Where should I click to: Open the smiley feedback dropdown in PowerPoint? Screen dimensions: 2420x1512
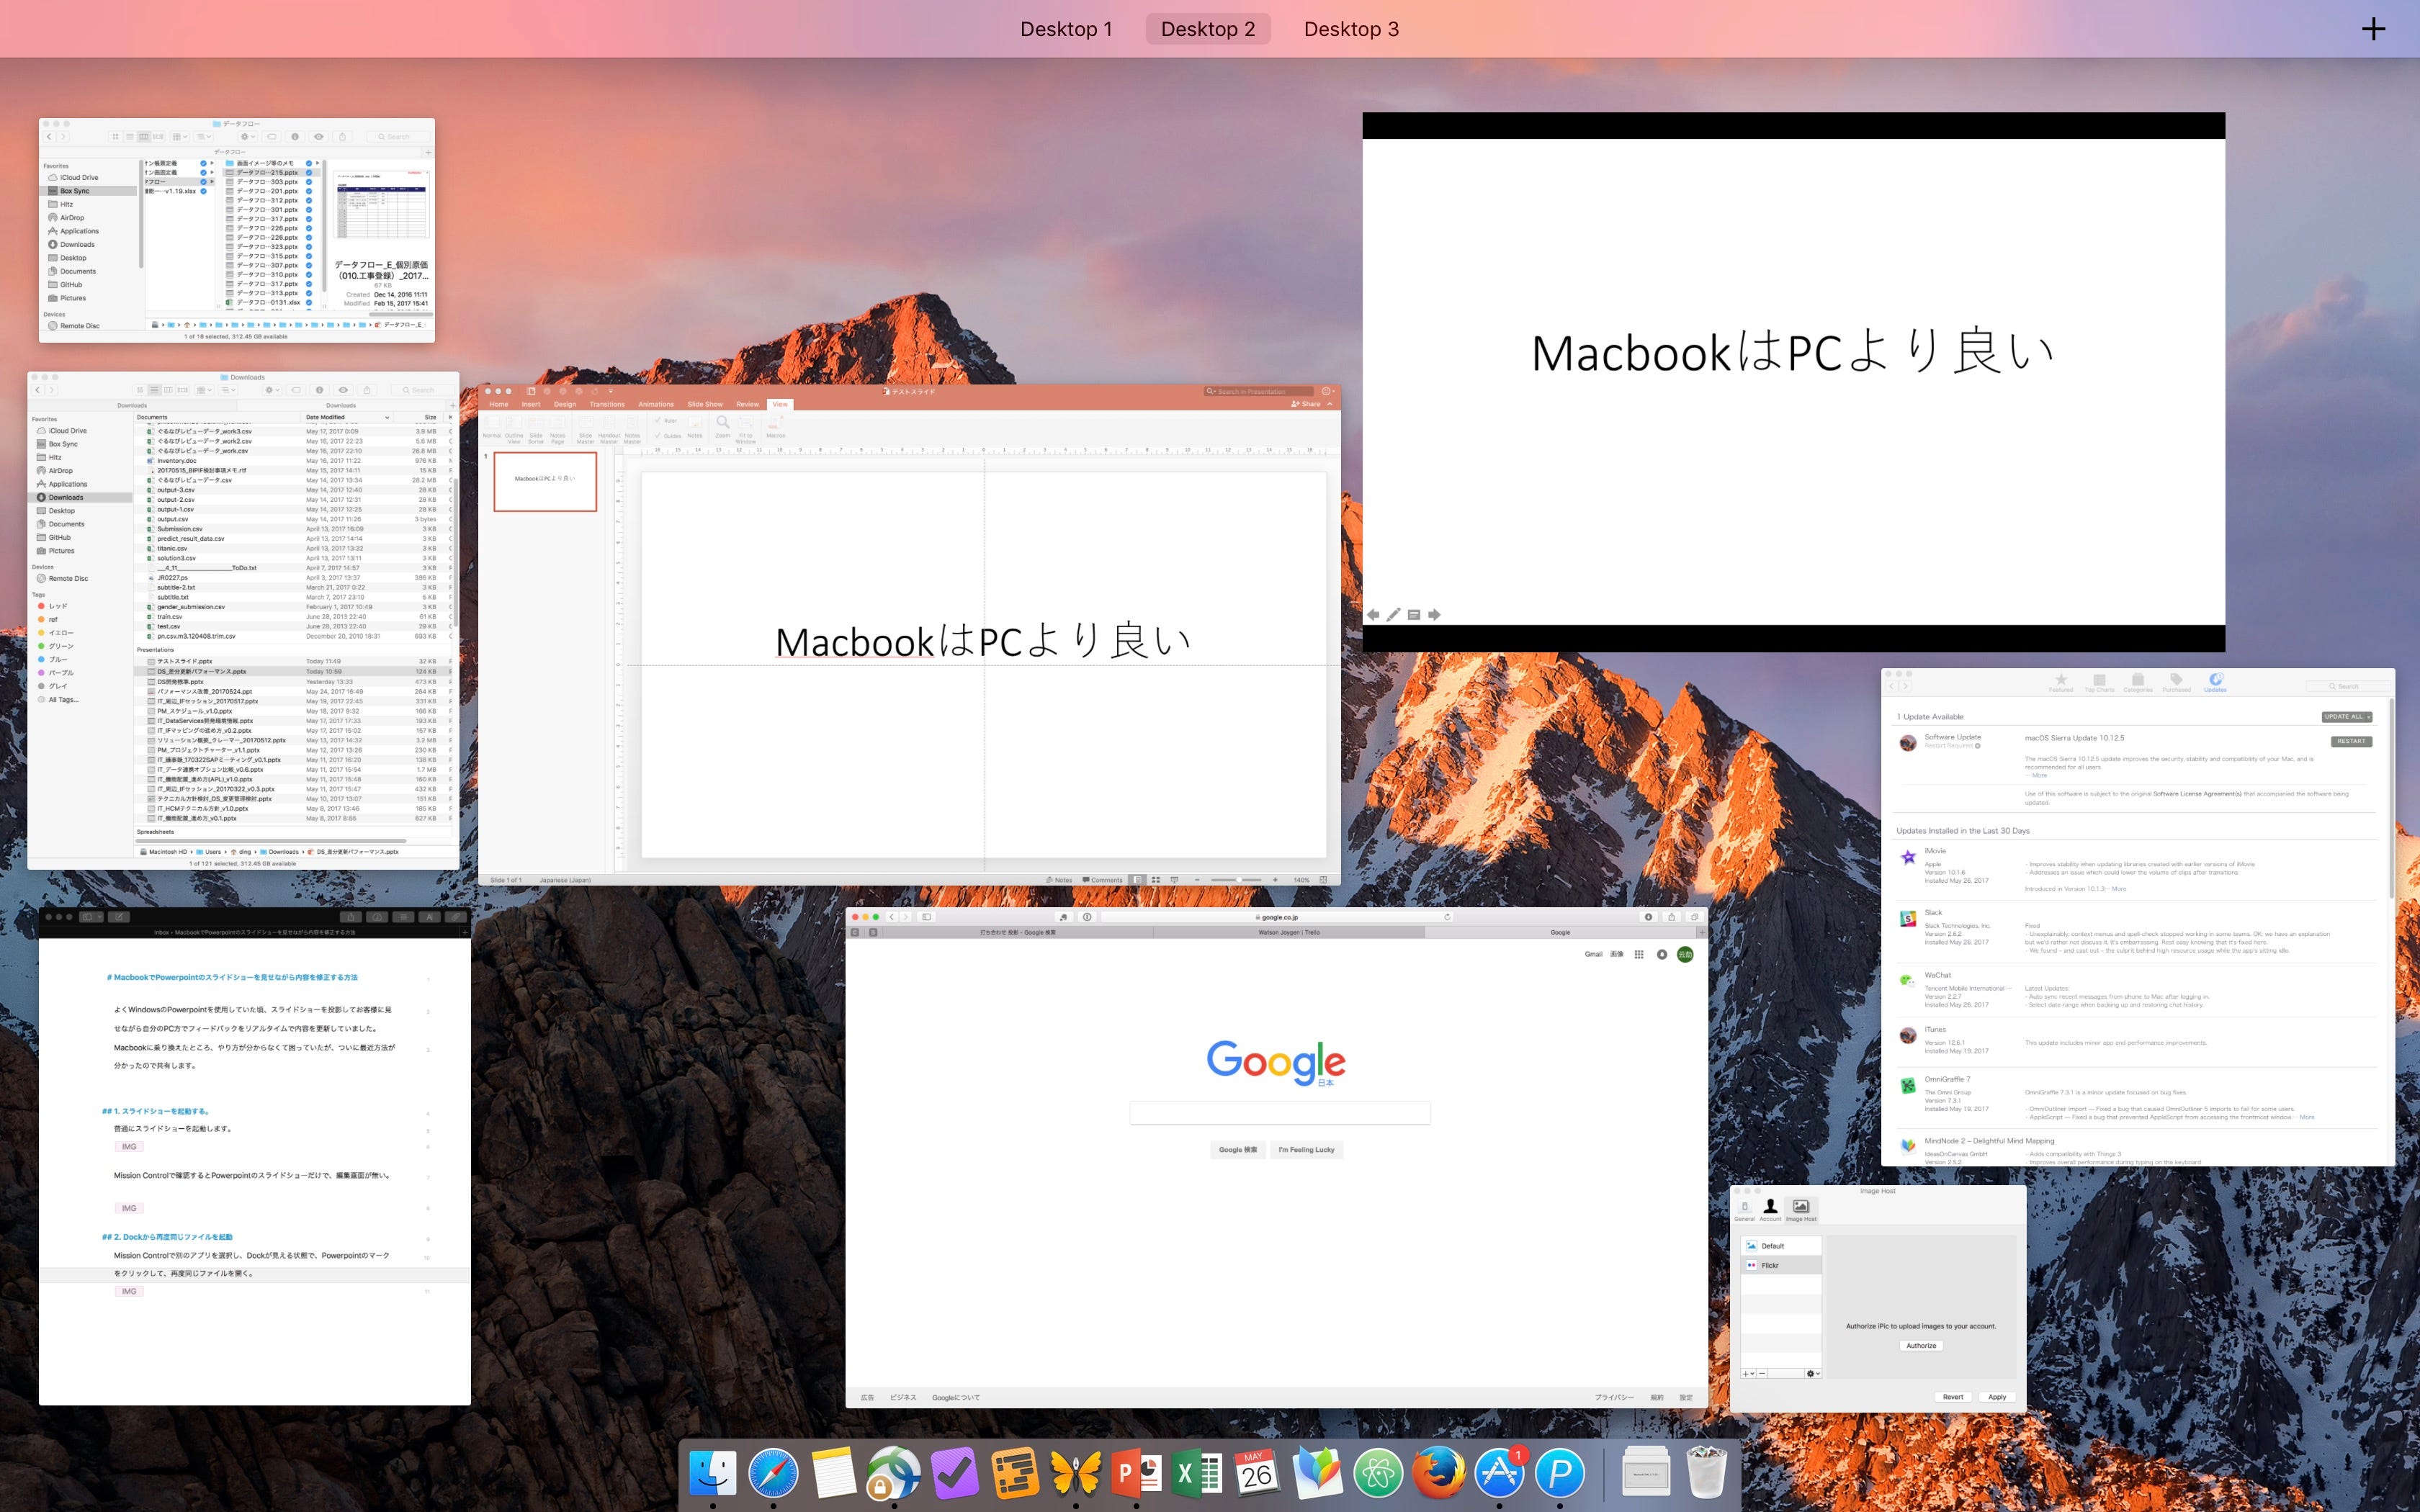[x=1328, y=391]
